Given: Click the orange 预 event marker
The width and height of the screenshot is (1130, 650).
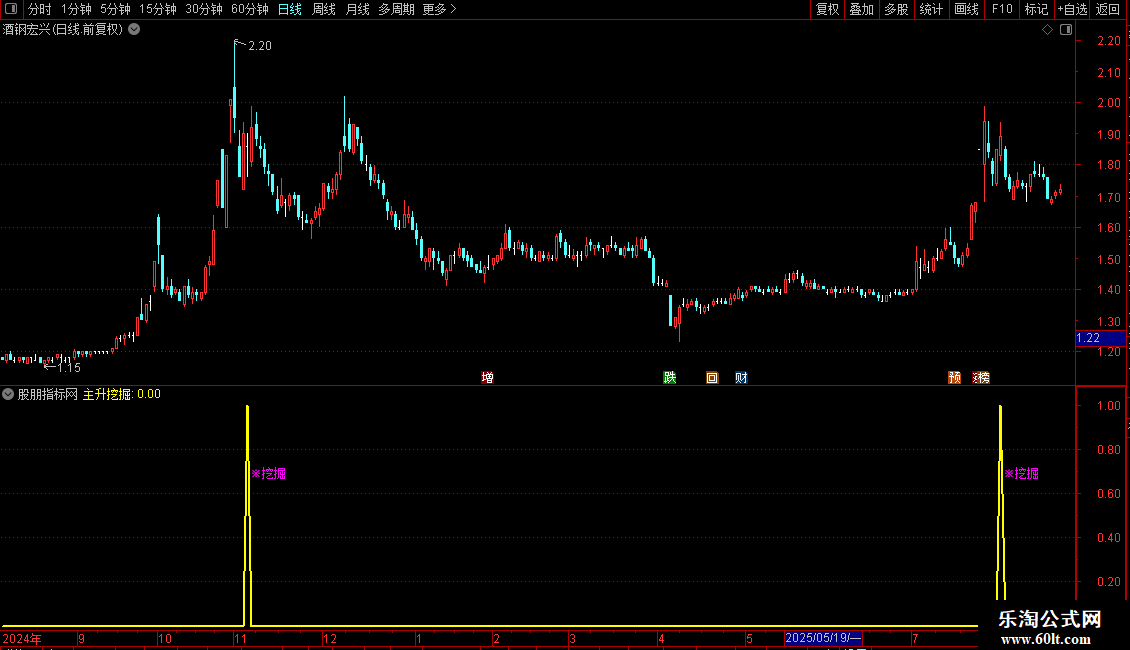Looking at the screenshot, I should (954, 378).
